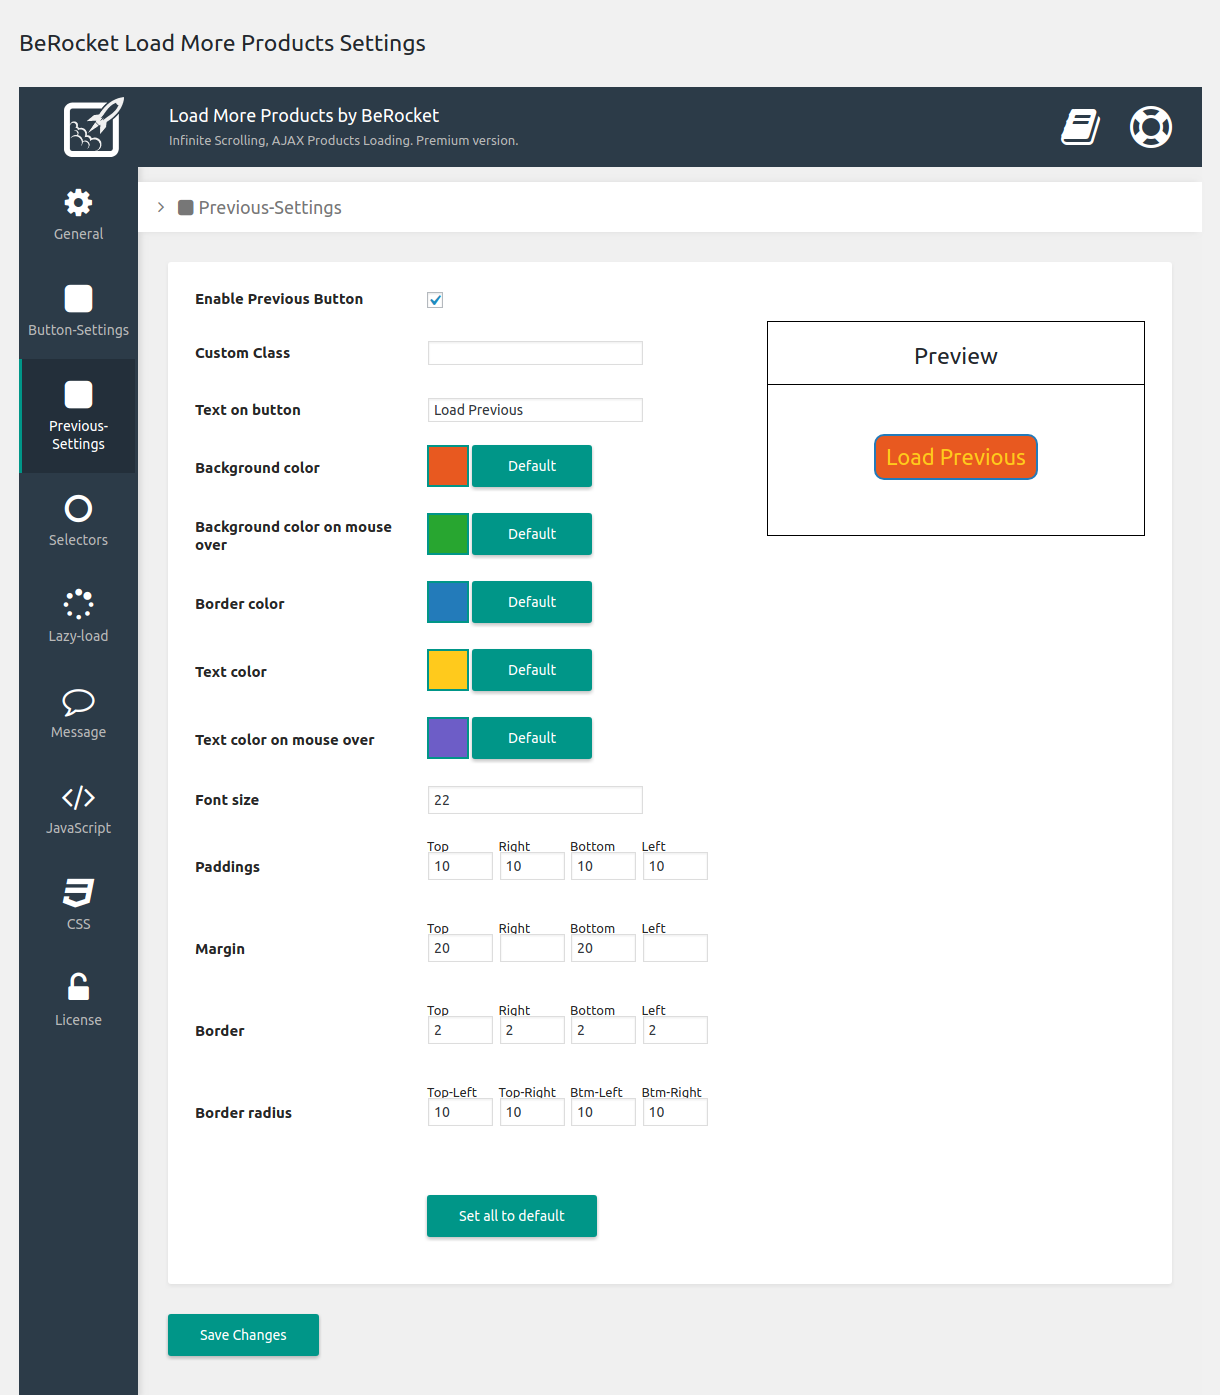Switch to the Previous-Settings panel
Viewport: 1220px width, 1395px height.
[78, 416]
